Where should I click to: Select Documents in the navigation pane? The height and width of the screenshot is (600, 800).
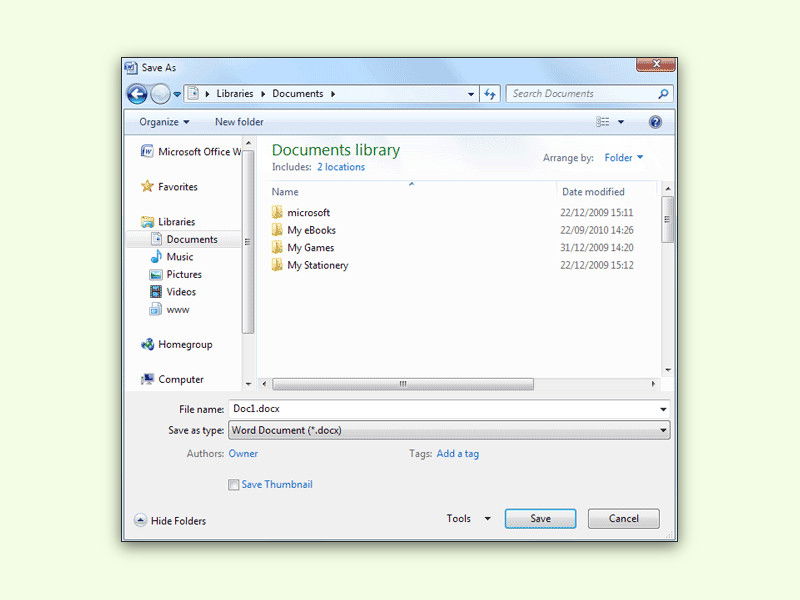(184, 239)
